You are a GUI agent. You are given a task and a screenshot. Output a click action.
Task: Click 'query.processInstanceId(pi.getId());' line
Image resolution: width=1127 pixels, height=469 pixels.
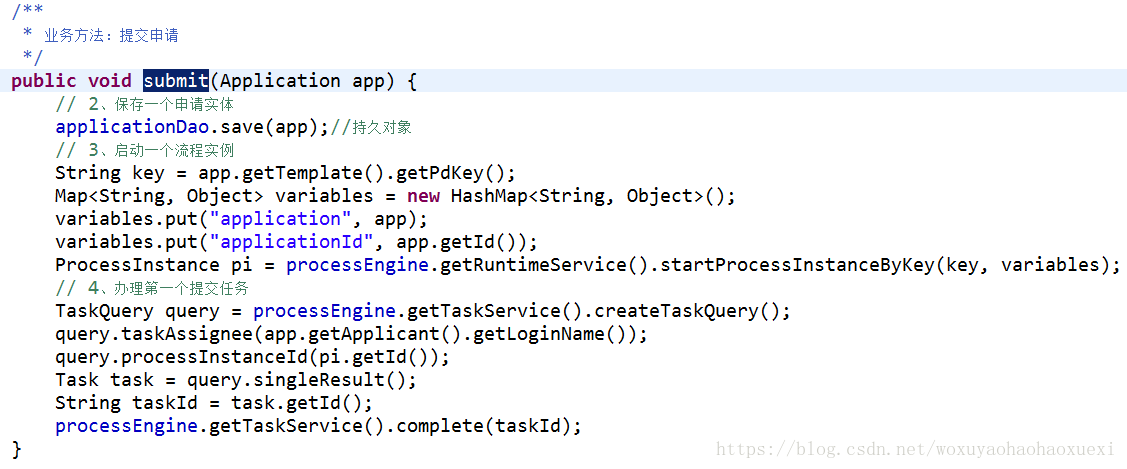click(x=252, y=357)
